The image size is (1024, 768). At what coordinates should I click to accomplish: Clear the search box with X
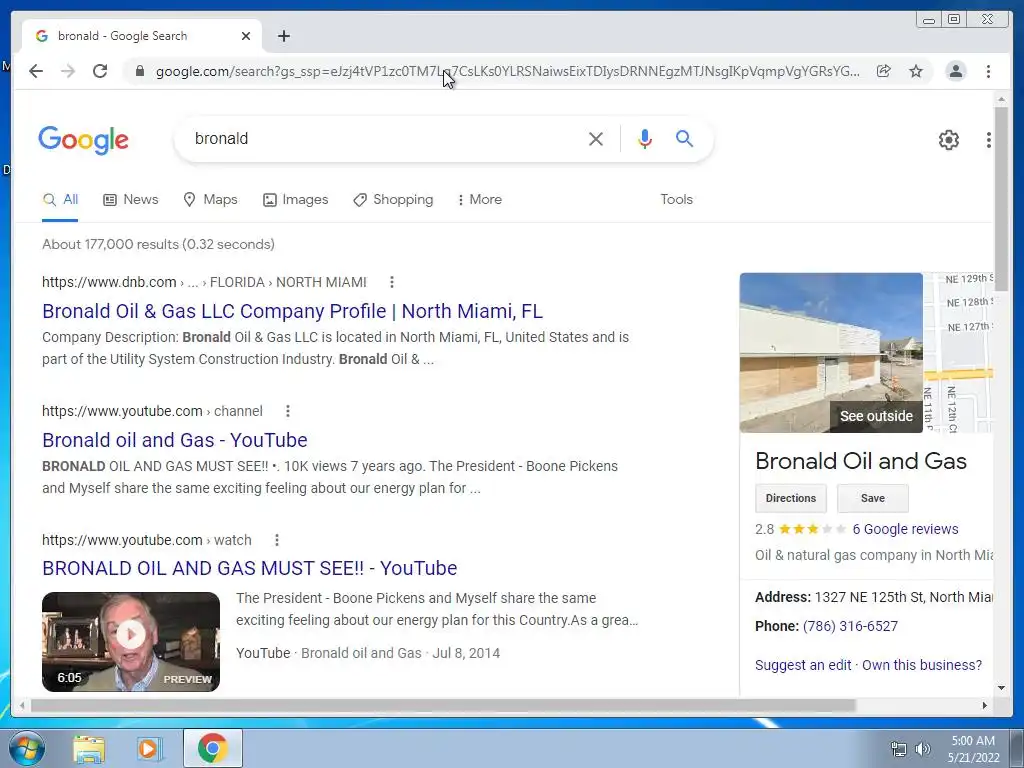pyautogui.click(x=596, y=139)
